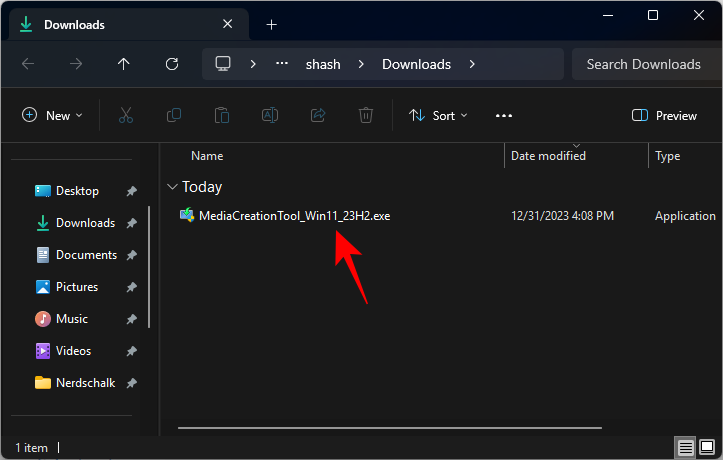Add a new tab with plus button
Image resolution: width=723 pixels, height=460 pixels.
pyautogui.click(x=271, y=24)
